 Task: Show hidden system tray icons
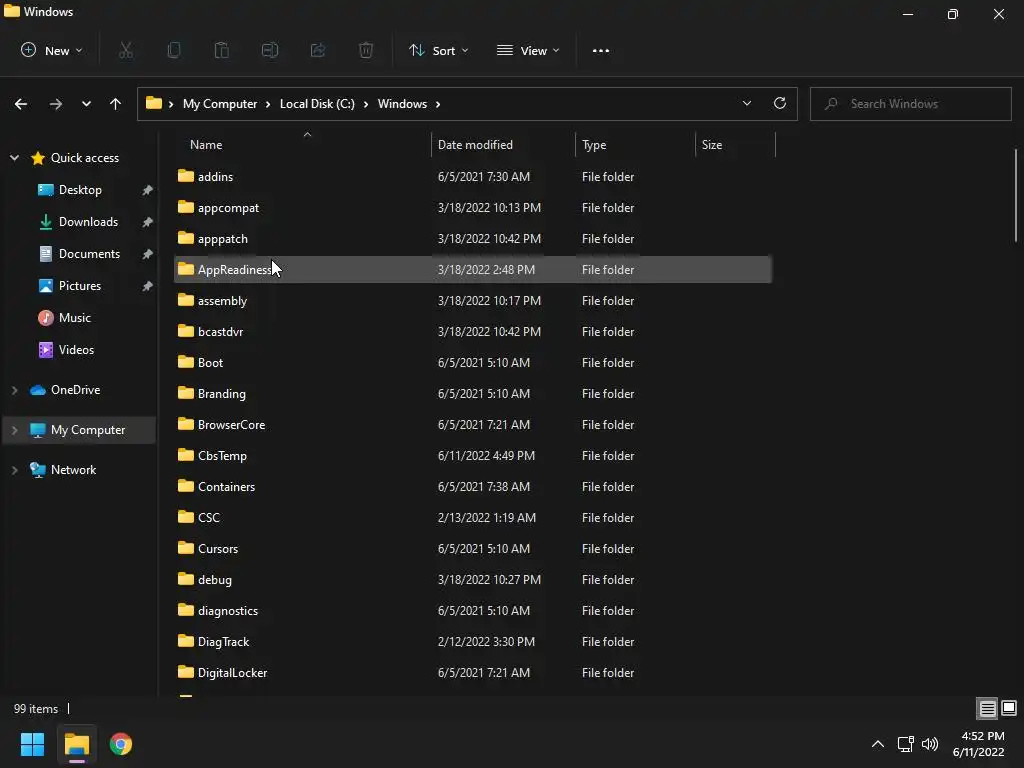click(878, 744)
